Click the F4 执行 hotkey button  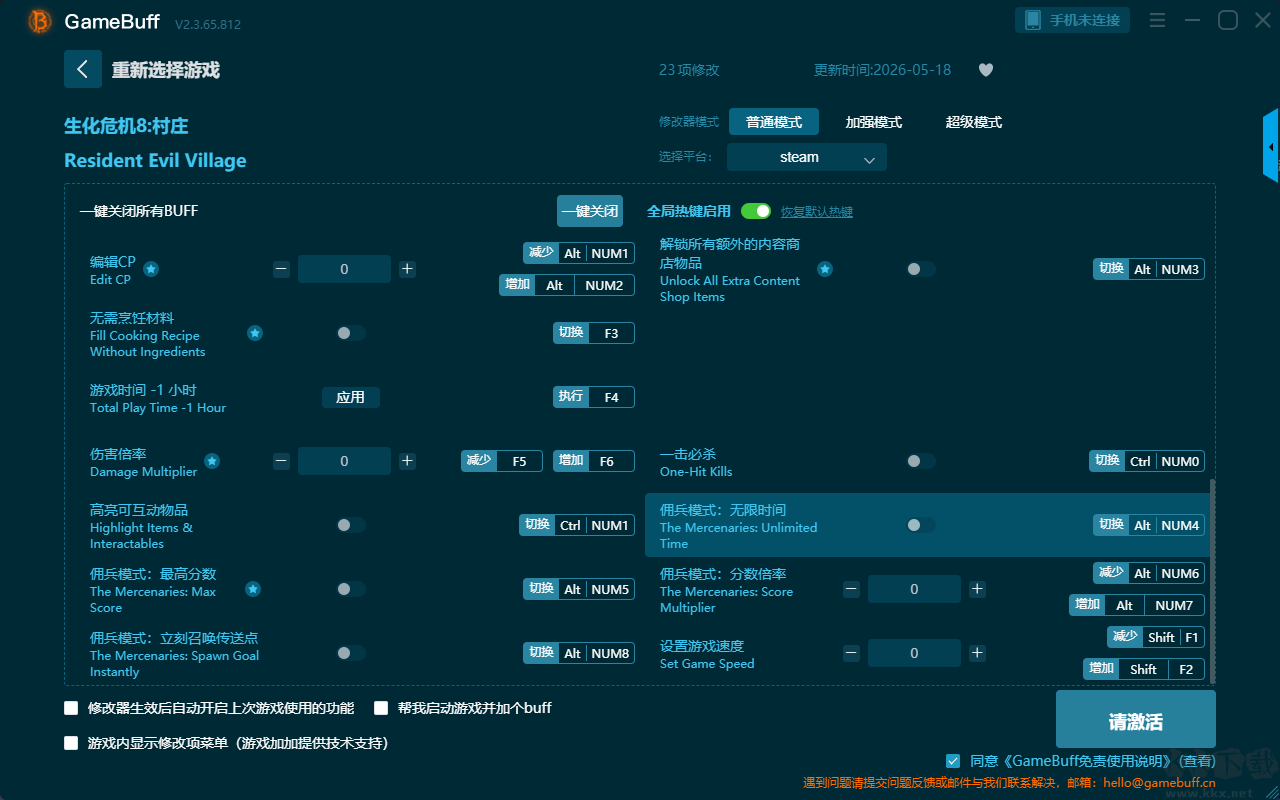pyautogui.click(x=594, y=397)
